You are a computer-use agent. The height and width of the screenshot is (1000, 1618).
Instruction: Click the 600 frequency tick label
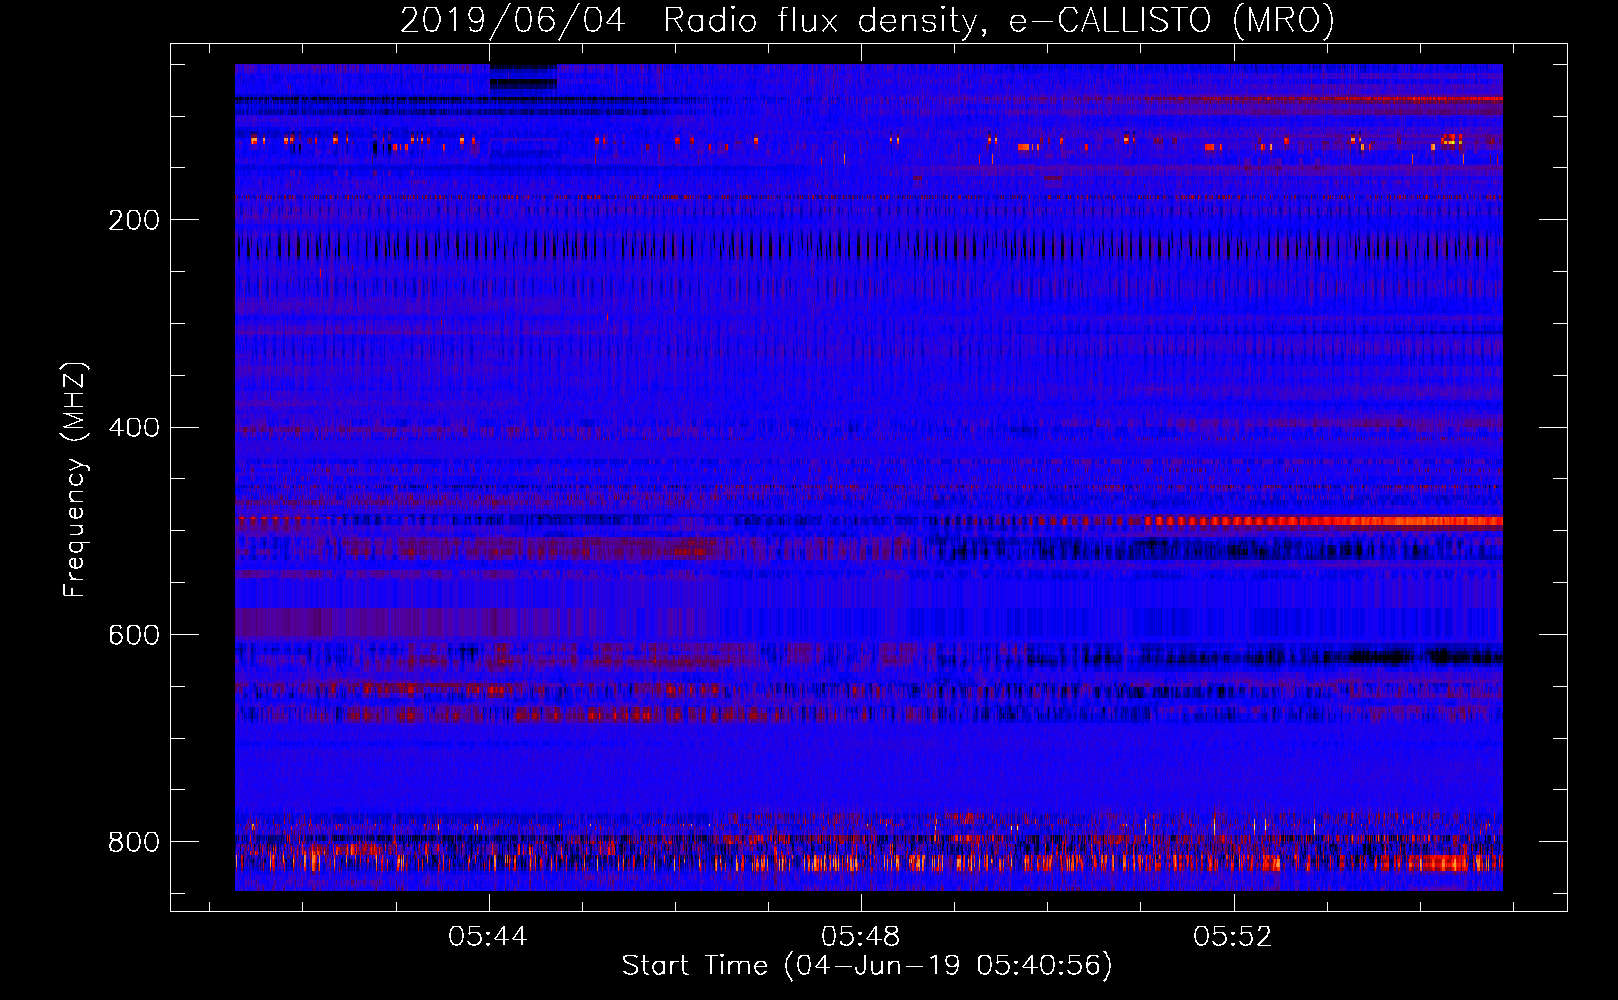tap(134, 636)
